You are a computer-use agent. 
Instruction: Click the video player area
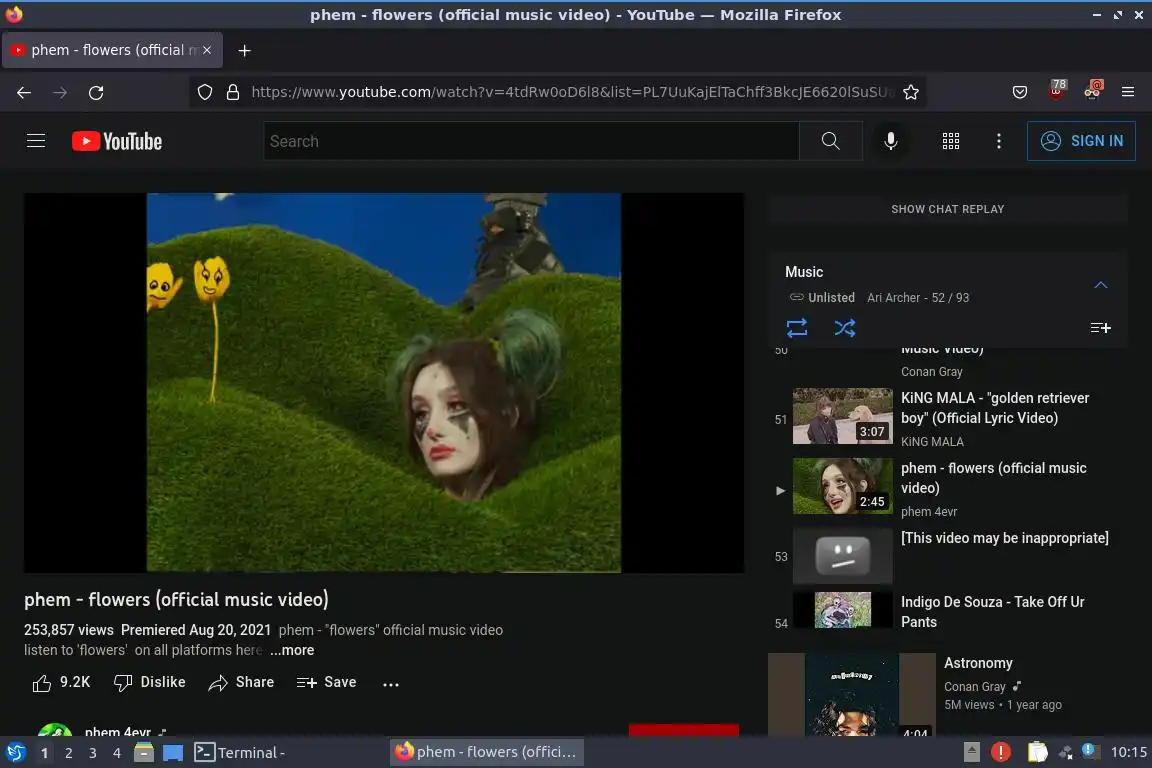click(384, 383)
